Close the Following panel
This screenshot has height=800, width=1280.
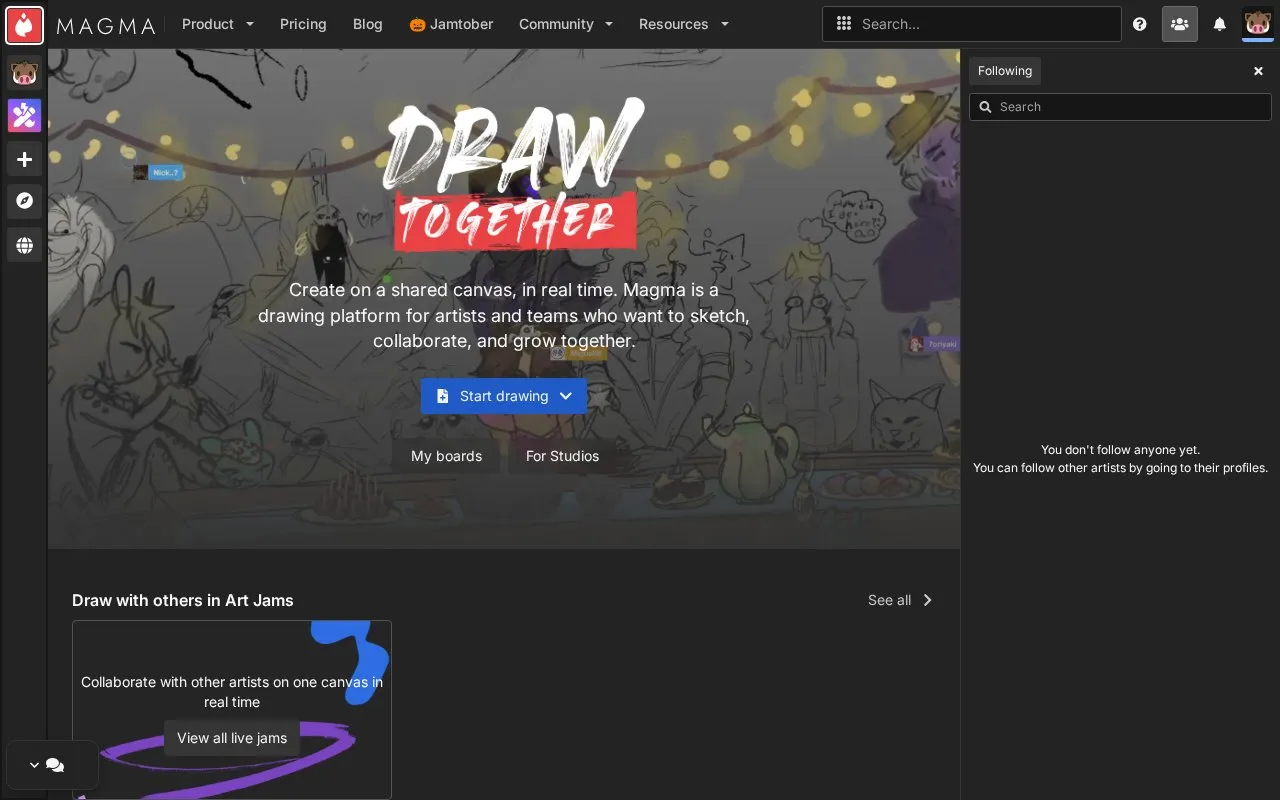click(1259, 71)
